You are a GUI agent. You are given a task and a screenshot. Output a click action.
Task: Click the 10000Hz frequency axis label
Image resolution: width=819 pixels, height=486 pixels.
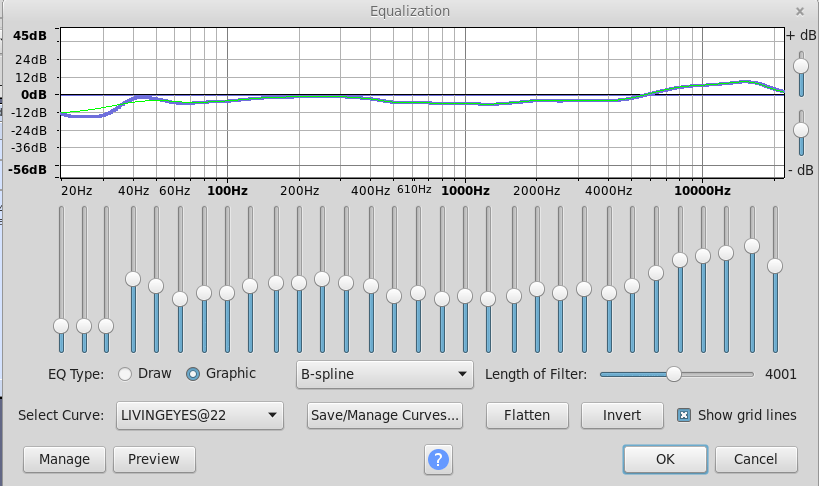[x=702, y=191]
